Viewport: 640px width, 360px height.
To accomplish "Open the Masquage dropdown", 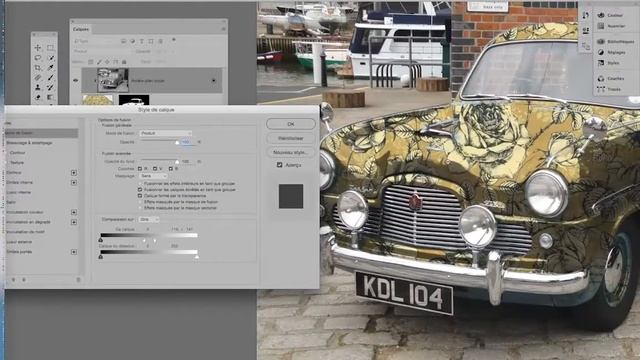I will pyautogui.click(x=153, y=176).
